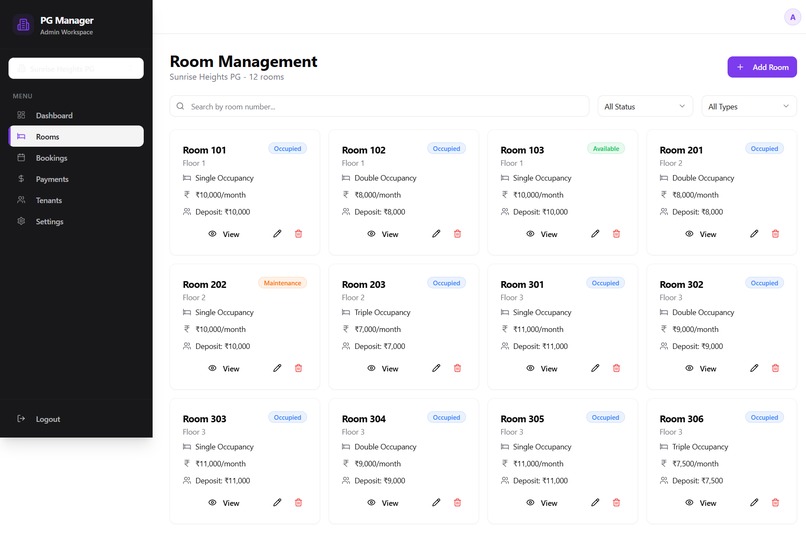This screenshot has height=541, width=806.
Task: Edit Room 202 with pencil icon
Action: tap(277, 368)
